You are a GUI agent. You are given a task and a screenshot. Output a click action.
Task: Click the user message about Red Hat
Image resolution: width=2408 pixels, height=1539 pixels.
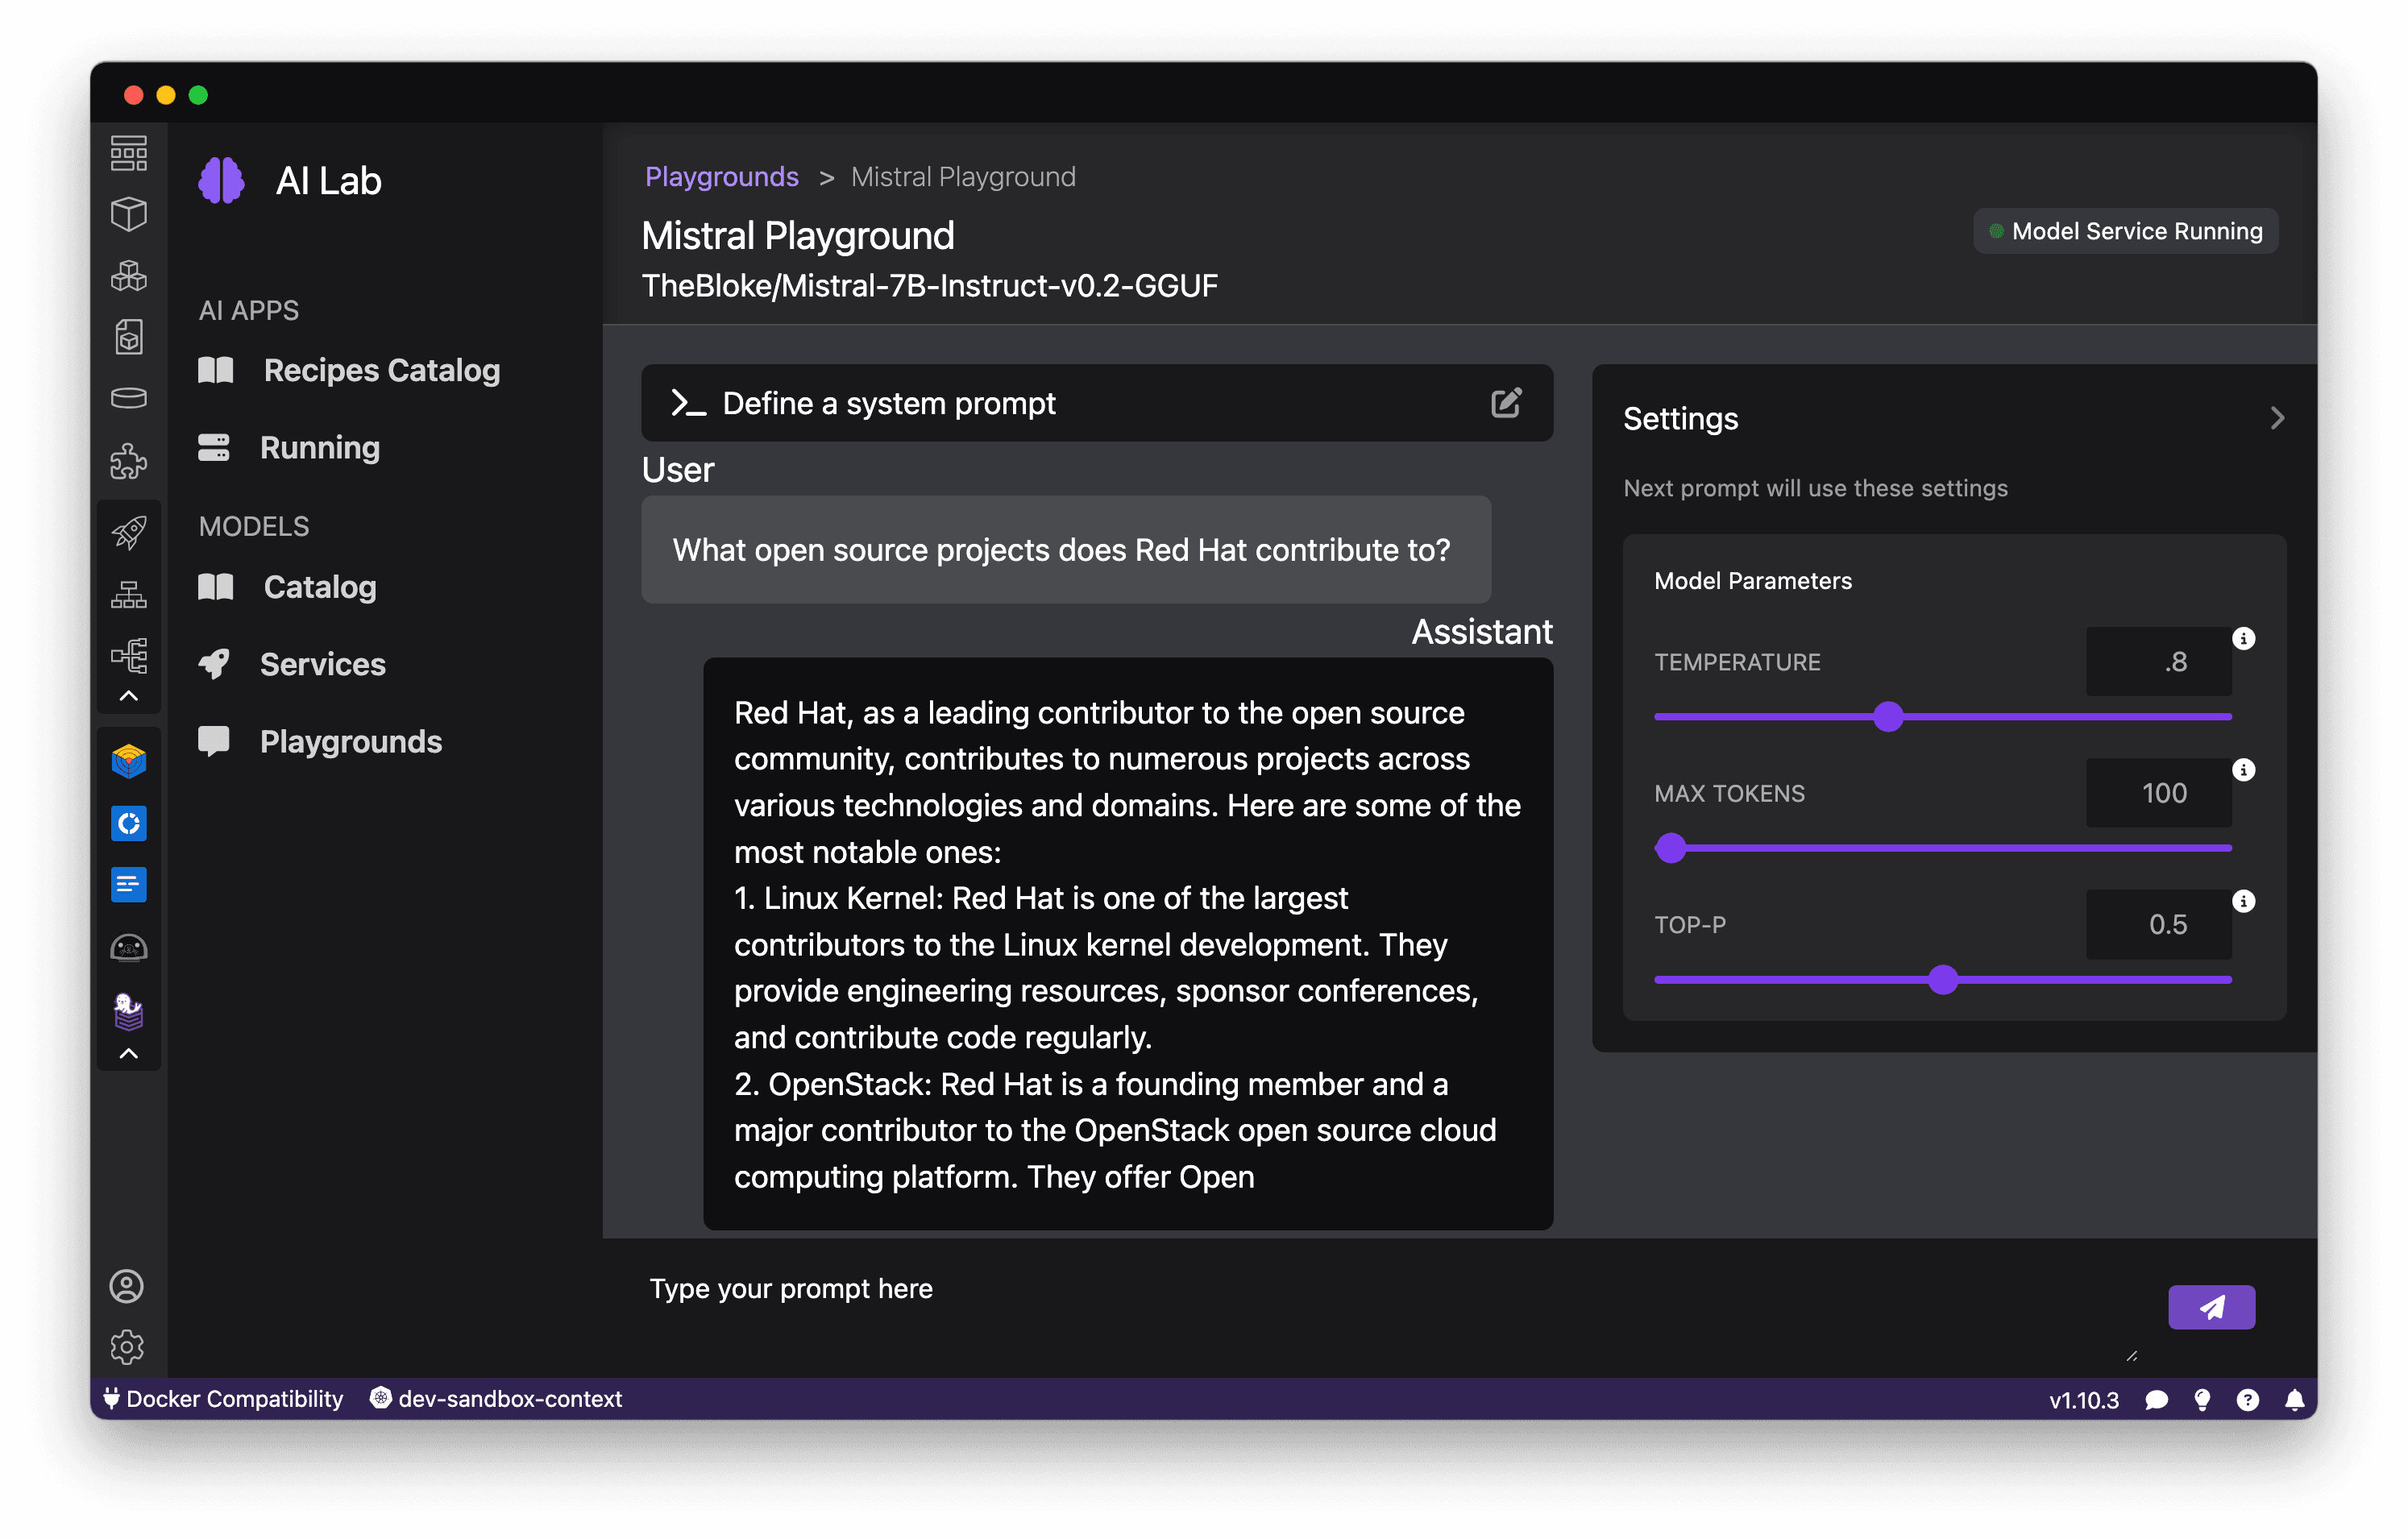pos(1066,550)
